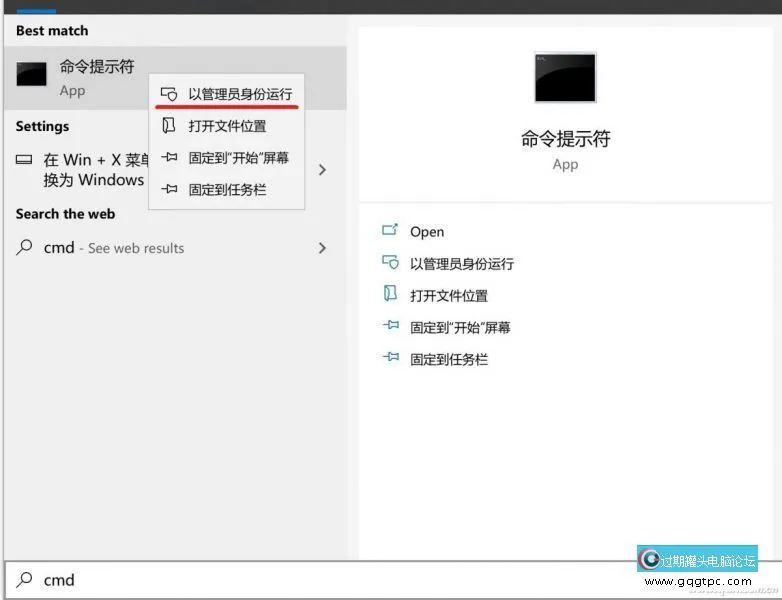
Task: Click the pin icon beside context menu 固定到任务栏
Action: click(169, 189)
